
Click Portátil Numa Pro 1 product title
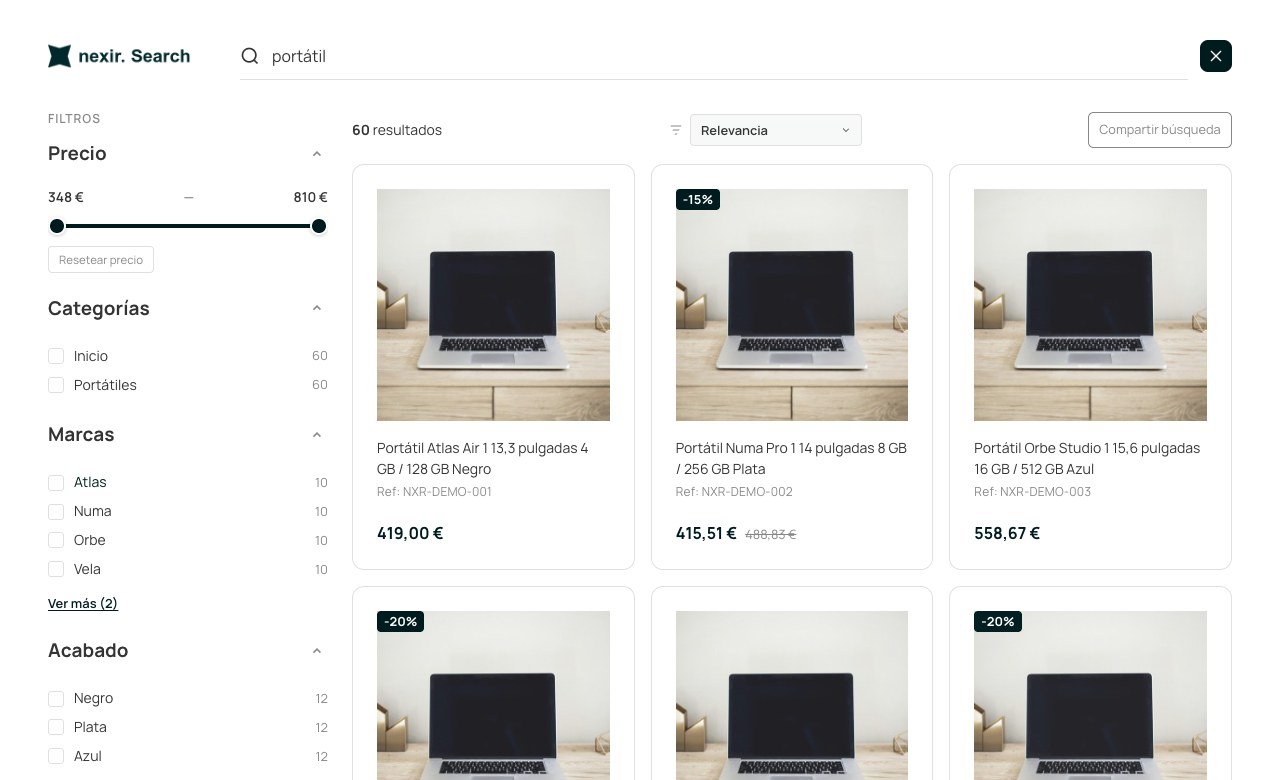[x=791, y=458]
